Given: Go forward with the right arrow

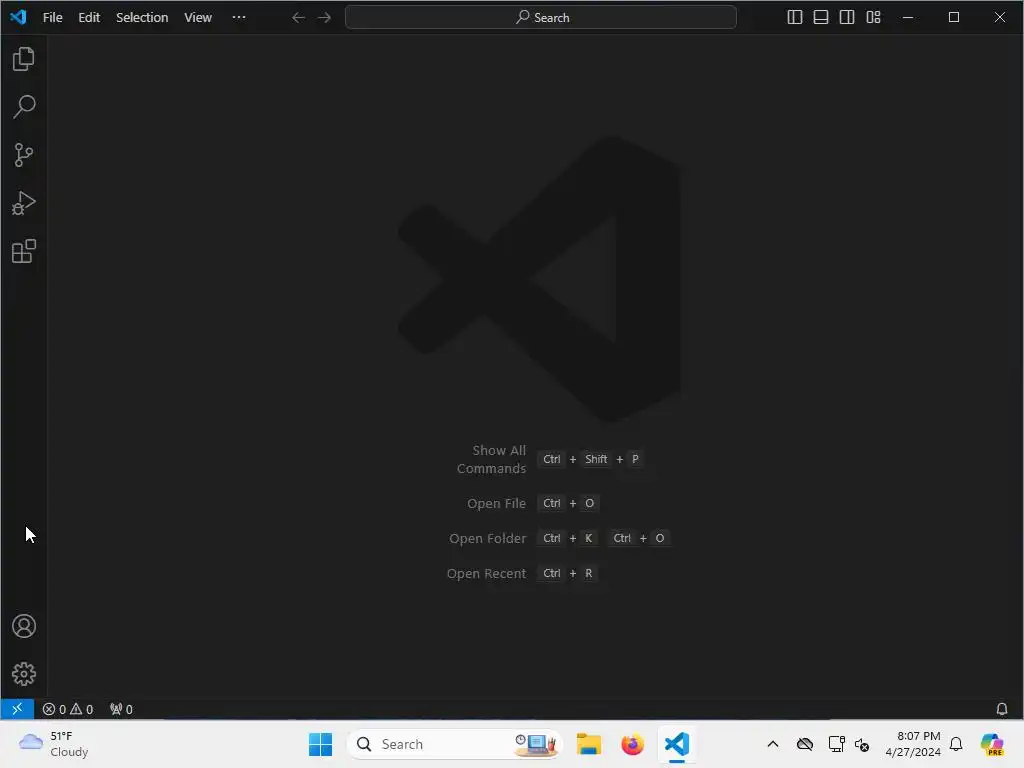Looking at the screenshot, I should click(x=324, y=18).
